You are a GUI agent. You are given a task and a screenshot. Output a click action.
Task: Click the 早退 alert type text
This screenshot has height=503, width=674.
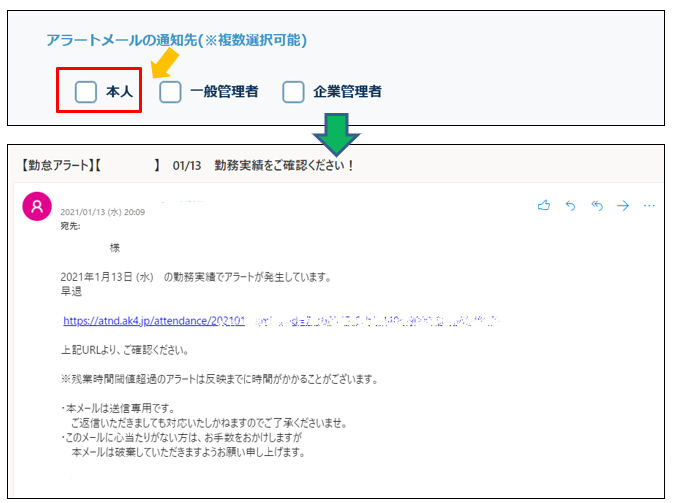point(71,291)
